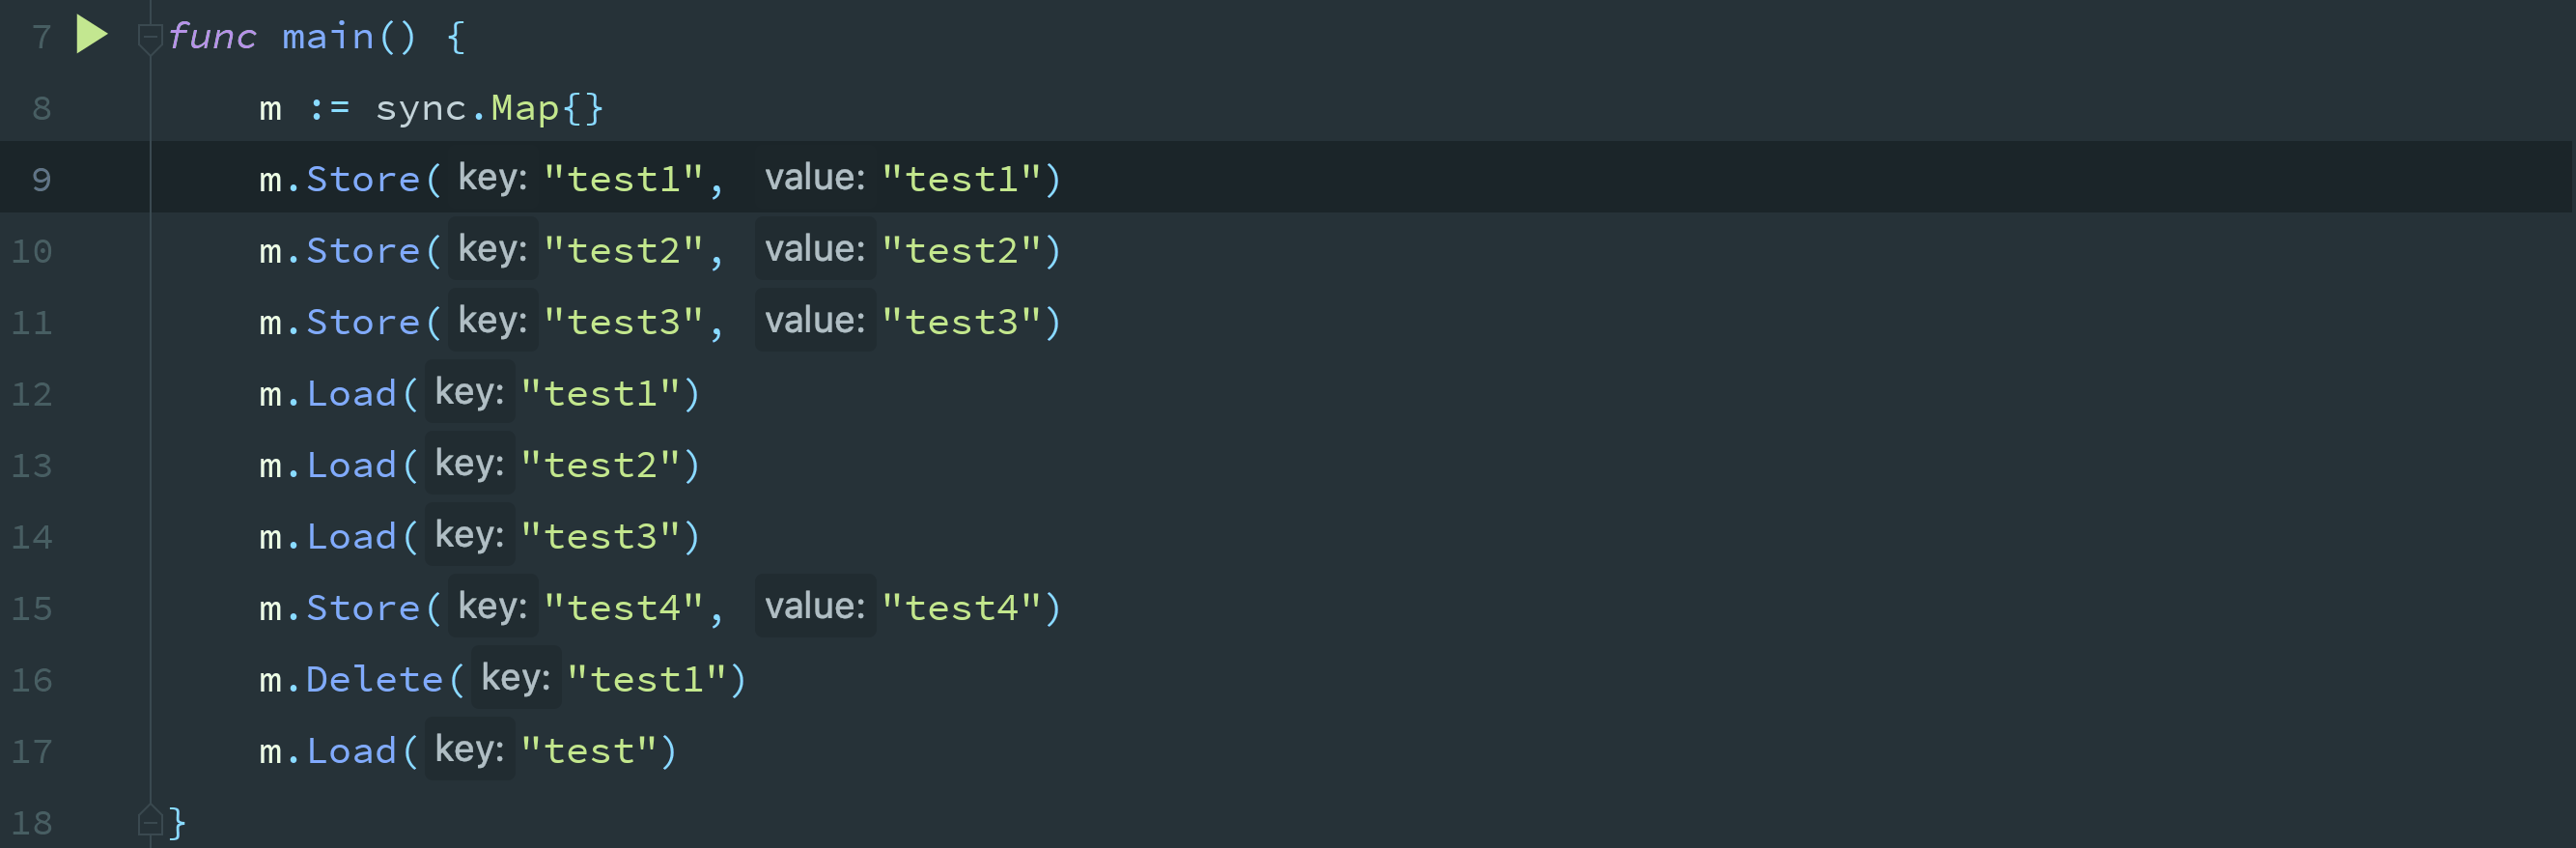2576x848 pixels.
Task: Click the main function name
Action: 327,37
